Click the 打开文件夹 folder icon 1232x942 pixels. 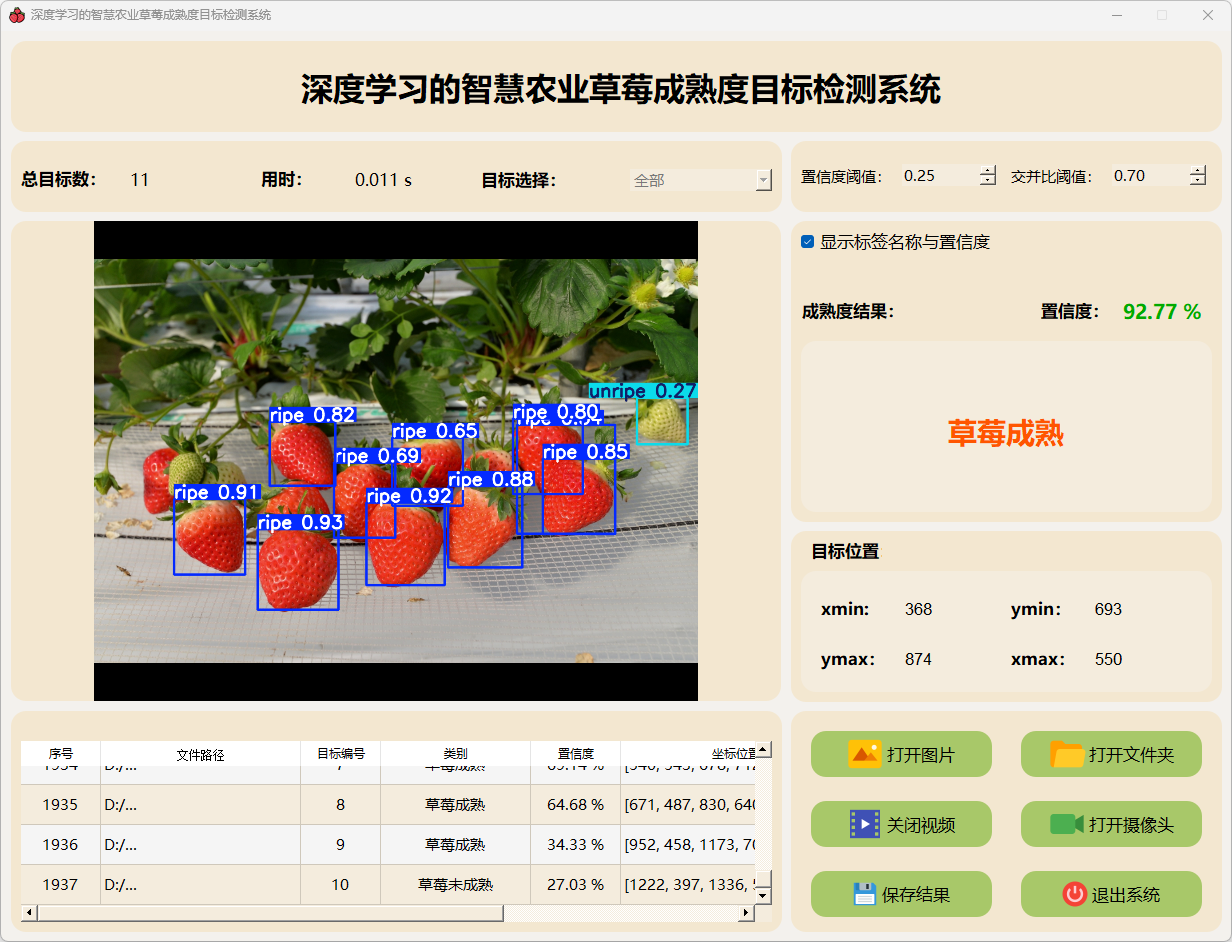(x=1068, y=754)
